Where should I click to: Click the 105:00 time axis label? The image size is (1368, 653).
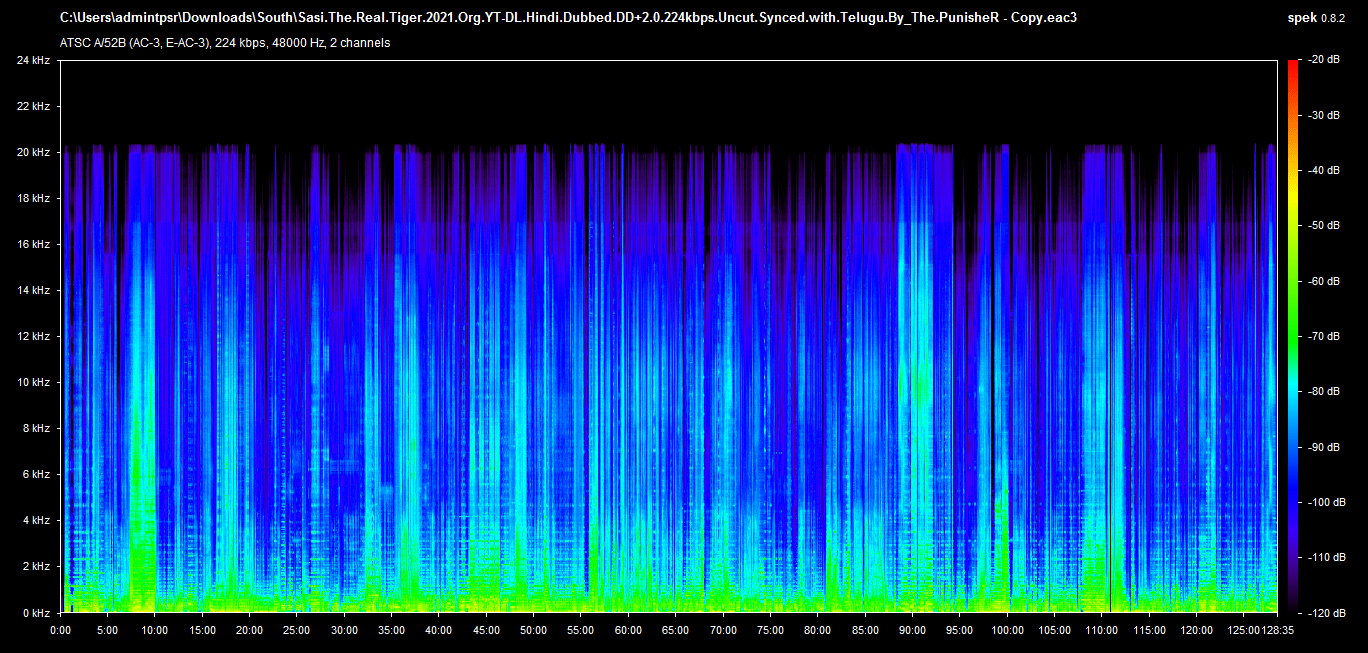(x=1055, y=631)
